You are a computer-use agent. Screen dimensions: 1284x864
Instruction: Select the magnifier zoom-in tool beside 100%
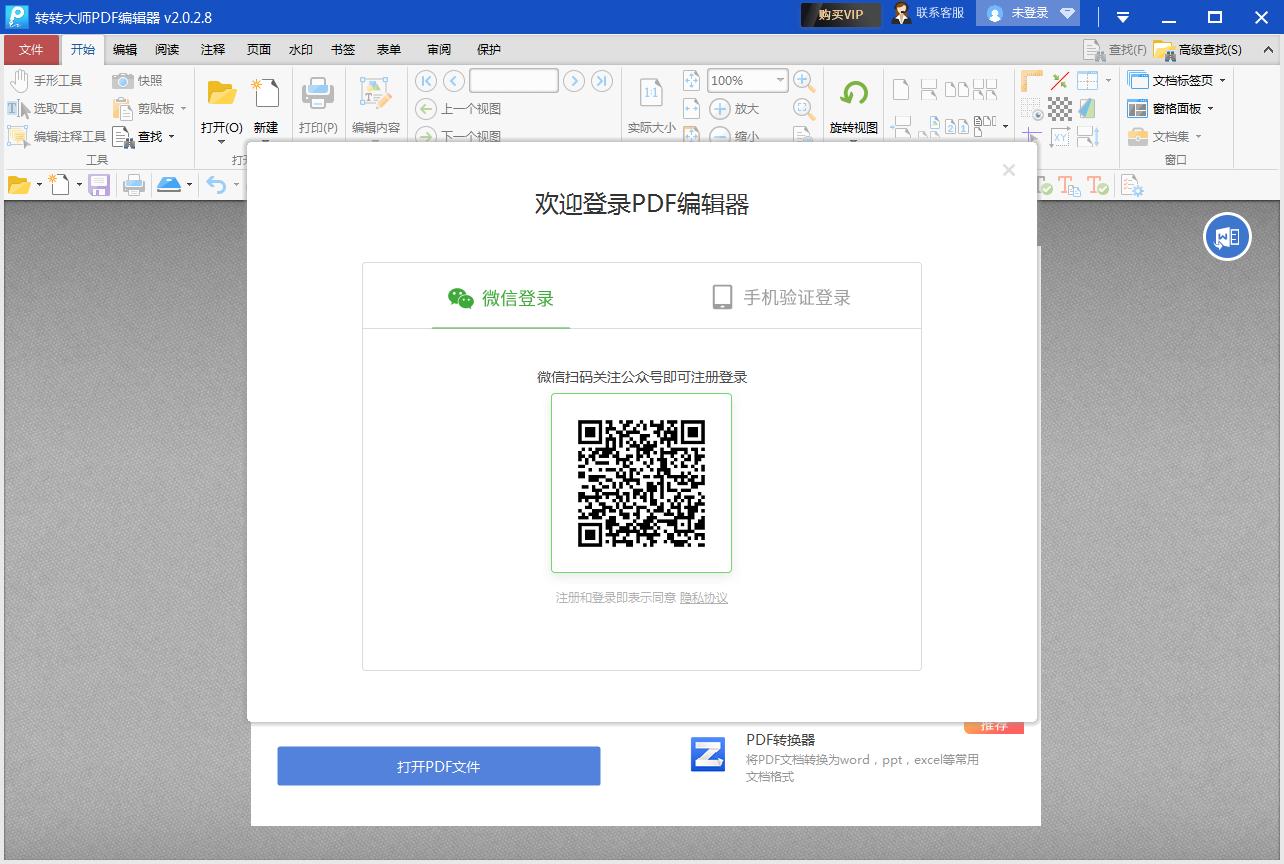[x=804, y=81]
